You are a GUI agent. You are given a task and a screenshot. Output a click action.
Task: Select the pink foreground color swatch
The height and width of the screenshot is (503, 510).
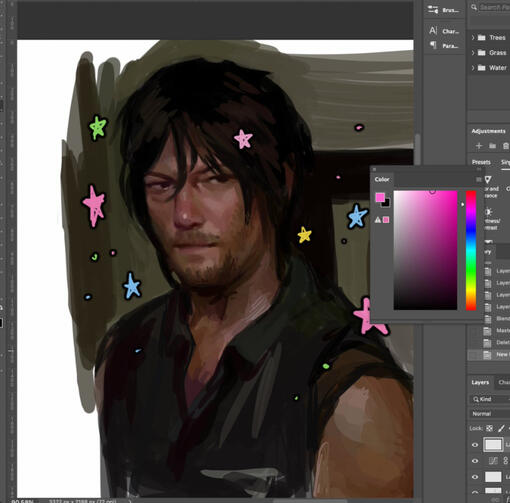[x=380, y=197]
